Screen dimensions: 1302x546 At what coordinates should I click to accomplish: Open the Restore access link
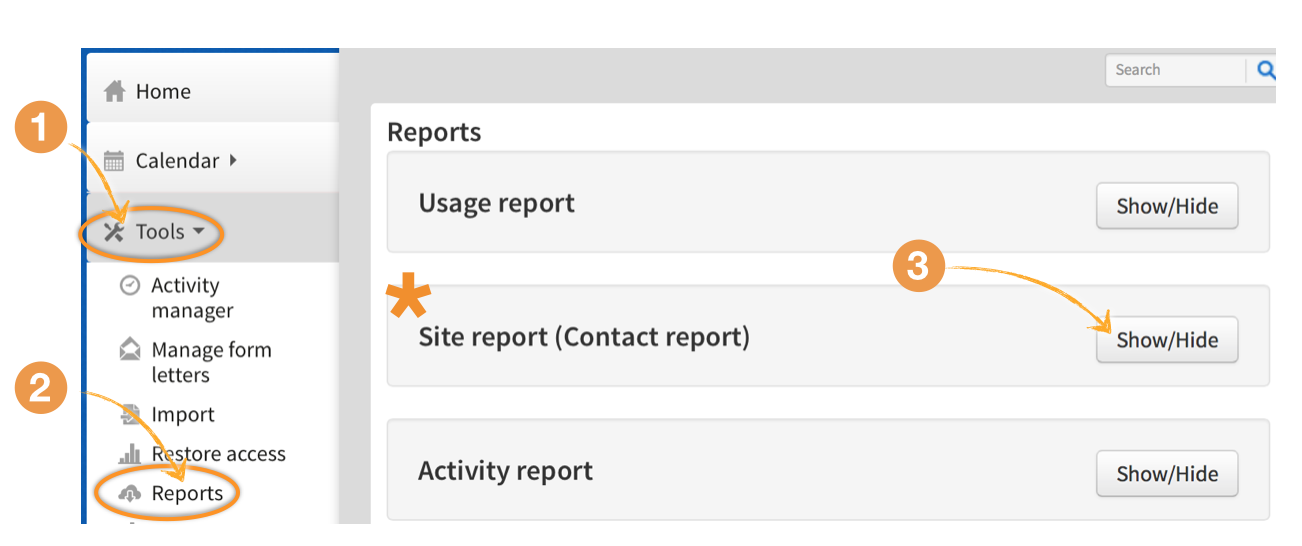tap(218, 454)
